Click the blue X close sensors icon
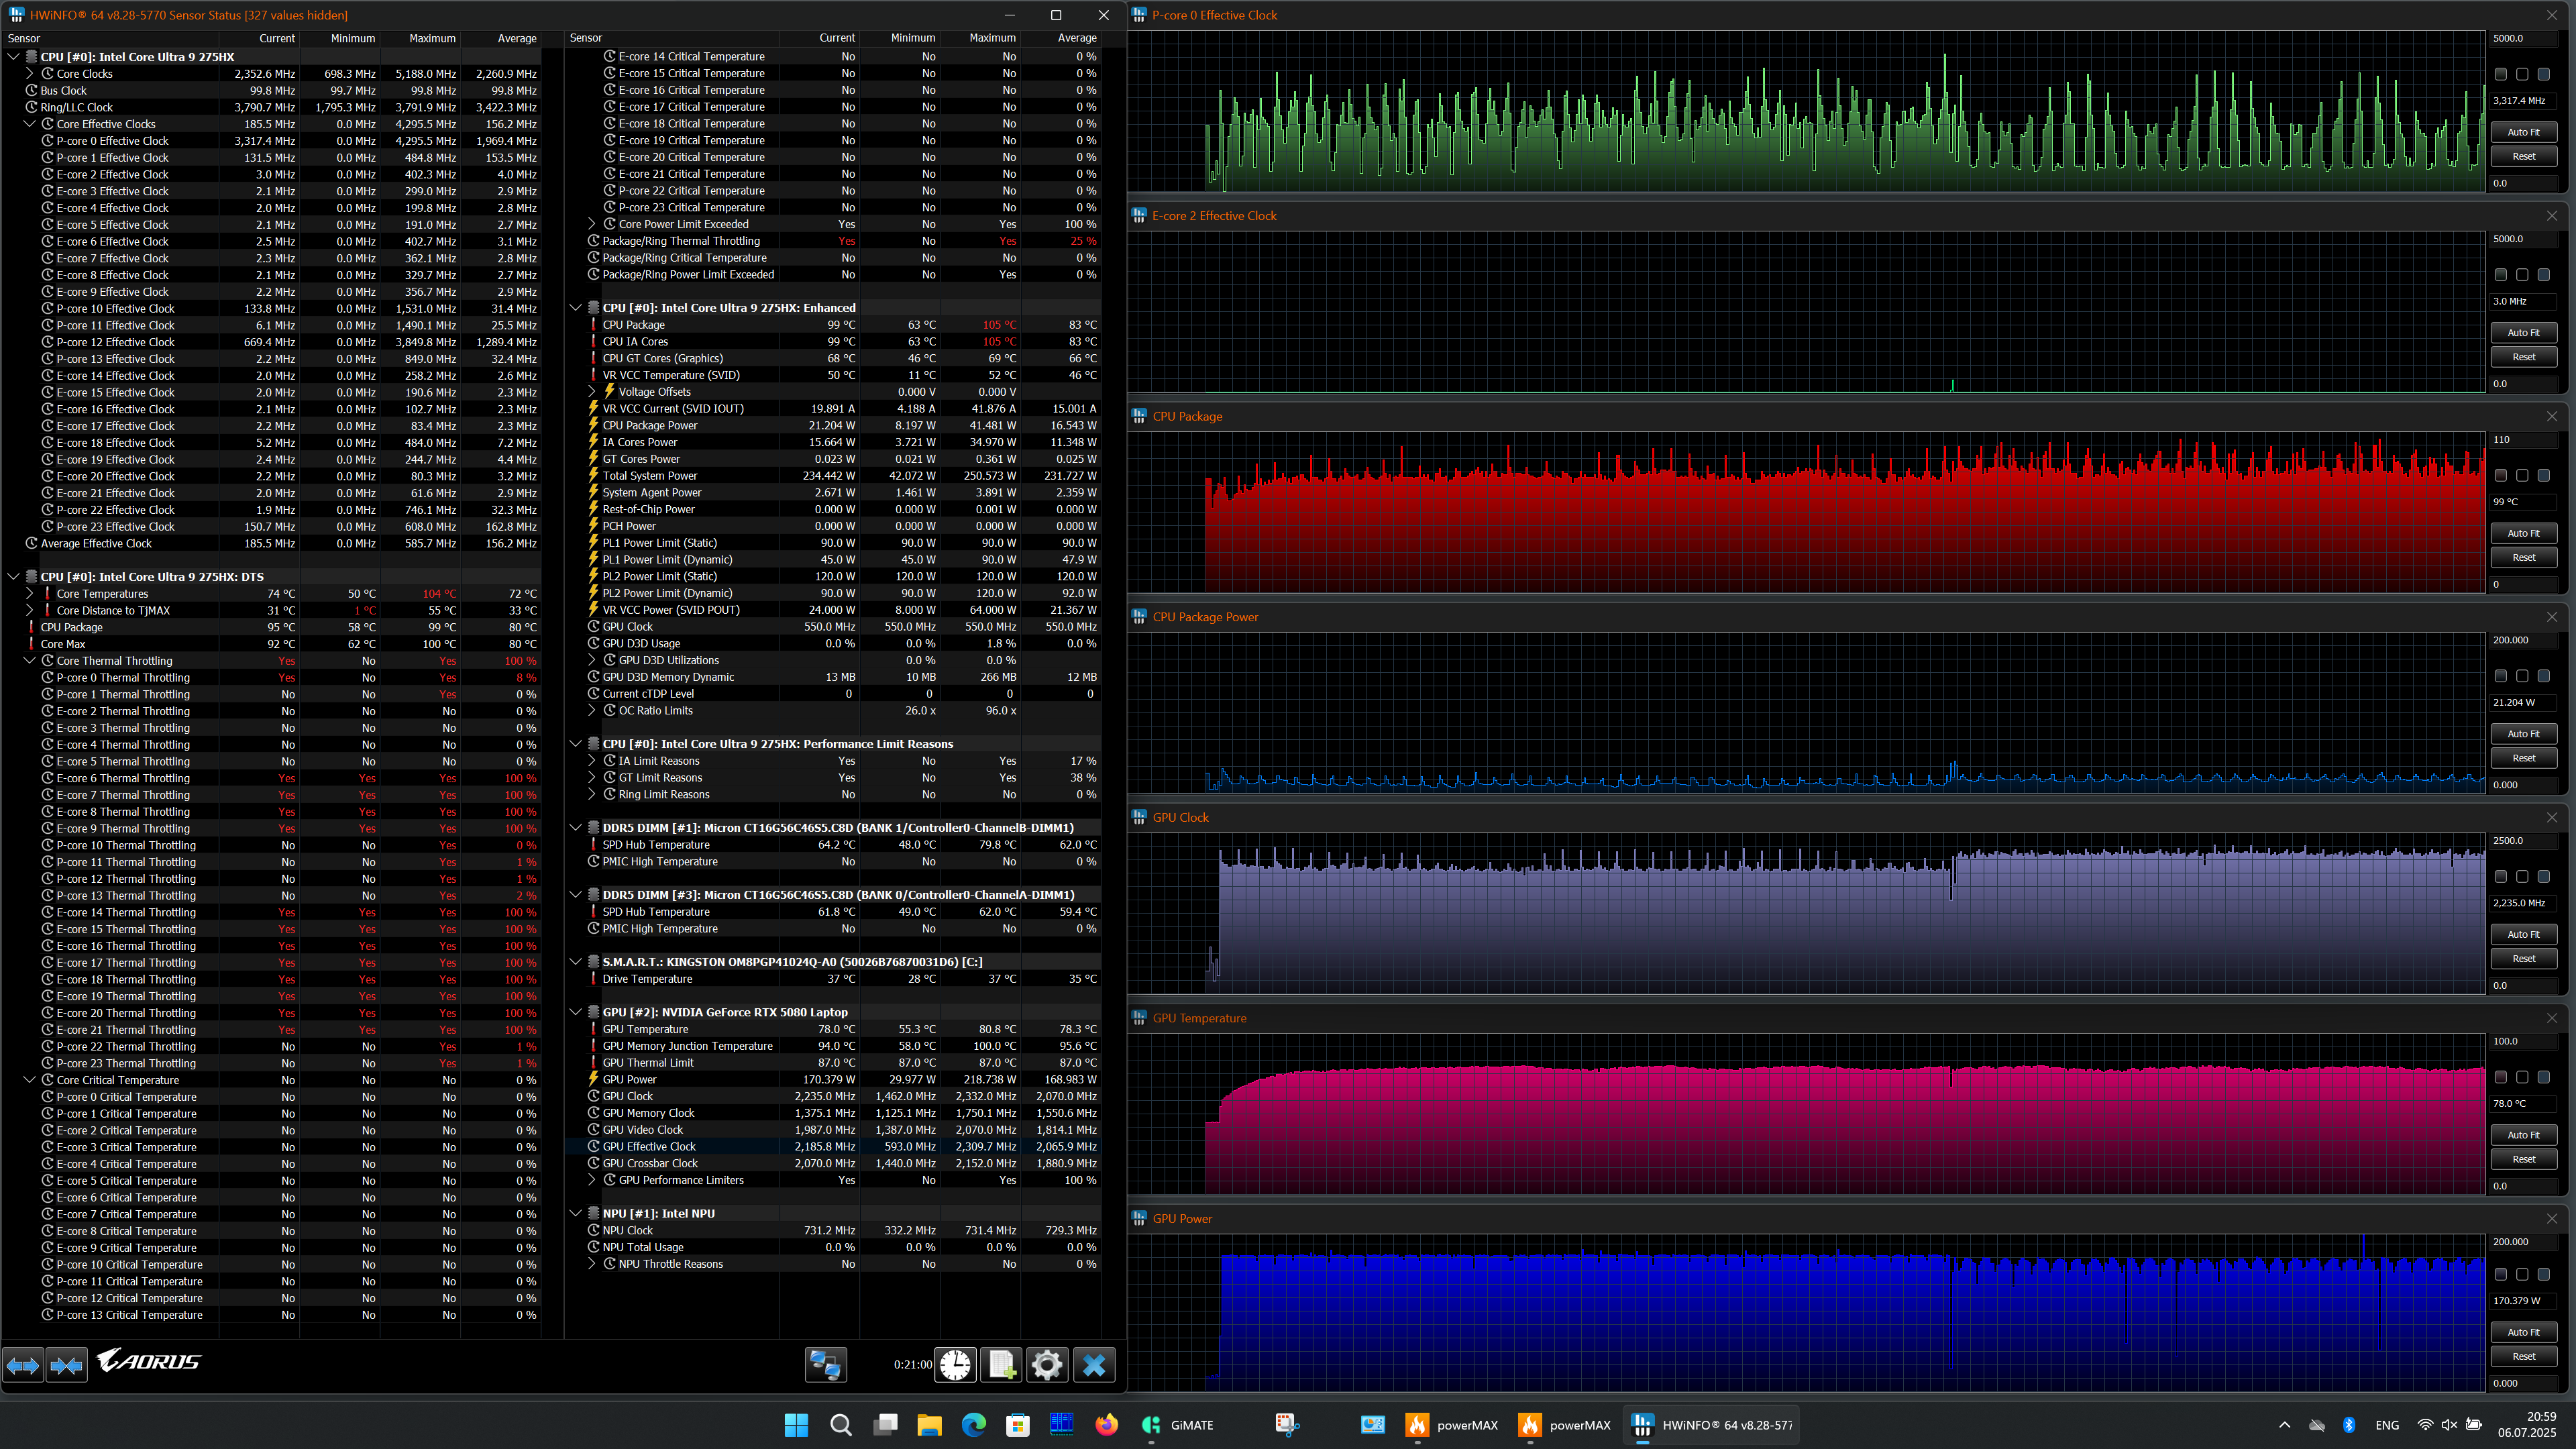 [1094, 1364]
